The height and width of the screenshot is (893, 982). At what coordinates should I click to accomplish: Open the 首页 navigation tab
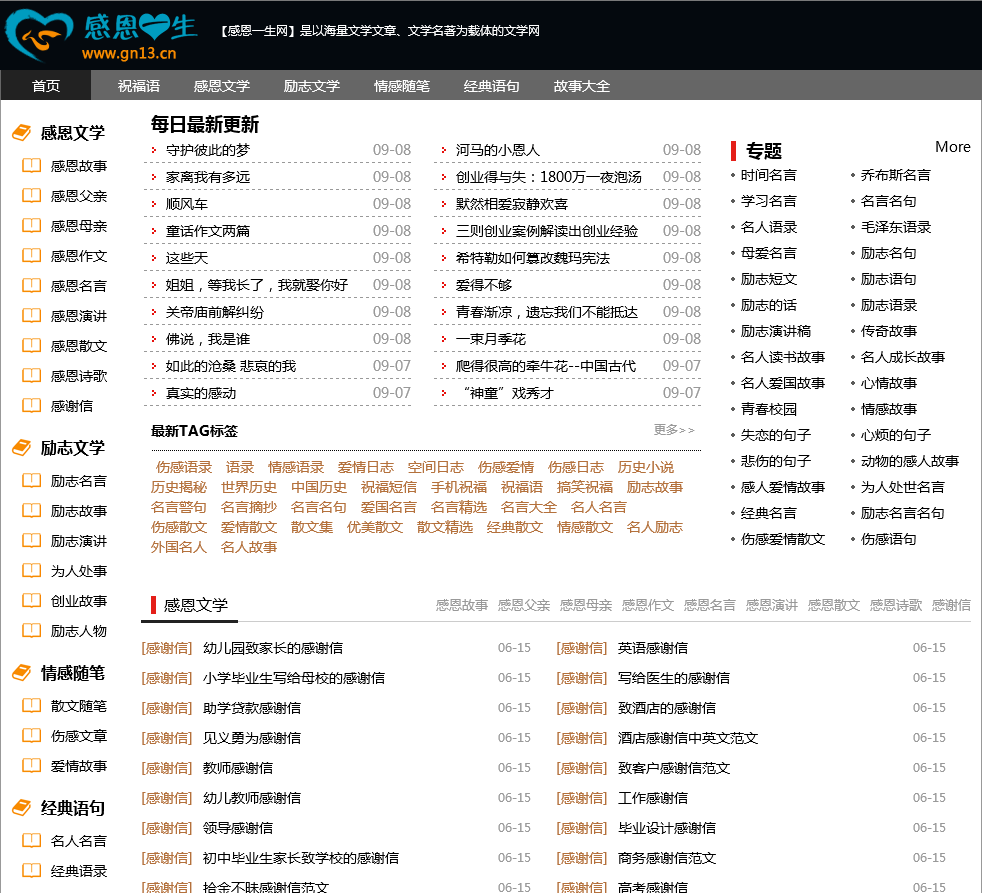46,86
